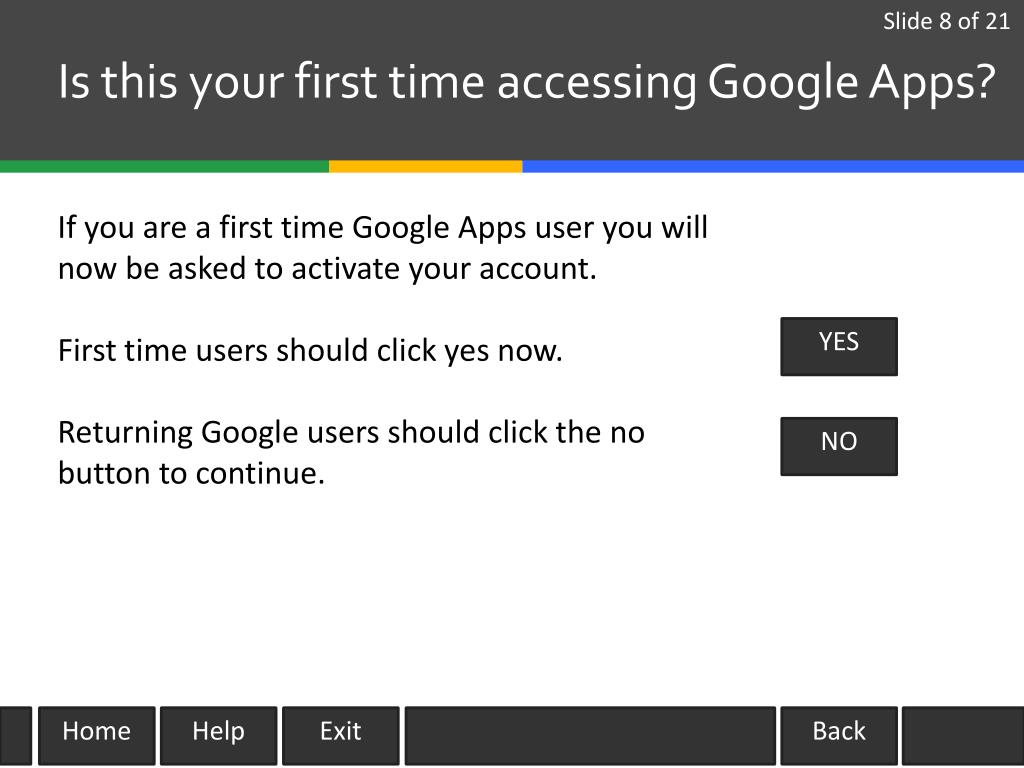Select the activate your account paragraph
Image resolution: width=1024 pixels, height=768 pixels.
point(383,248)
